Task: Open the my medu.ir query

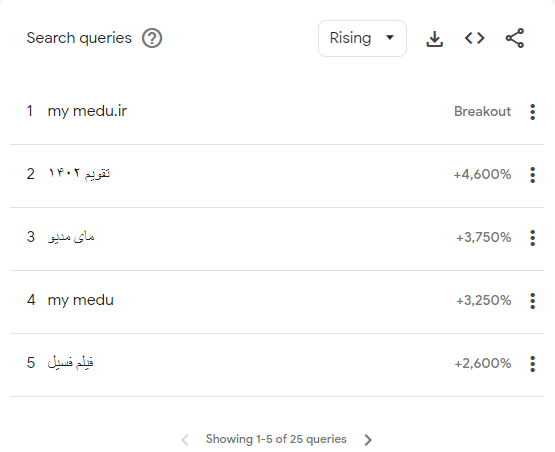Action: coord(87,111)
